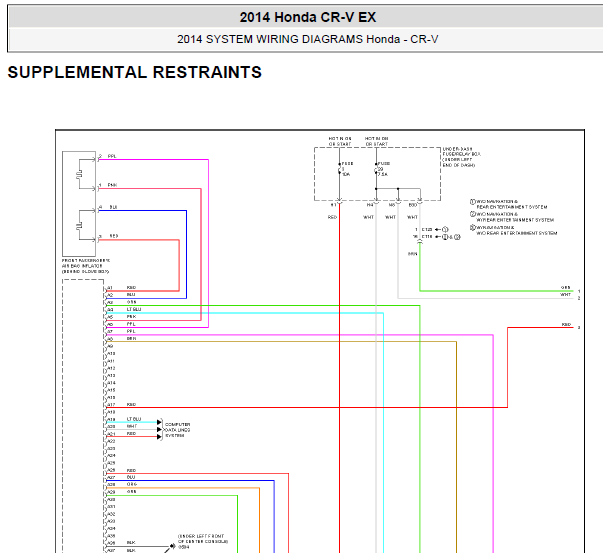Click the A2 pin label with BLU wire

pos(110,295)
